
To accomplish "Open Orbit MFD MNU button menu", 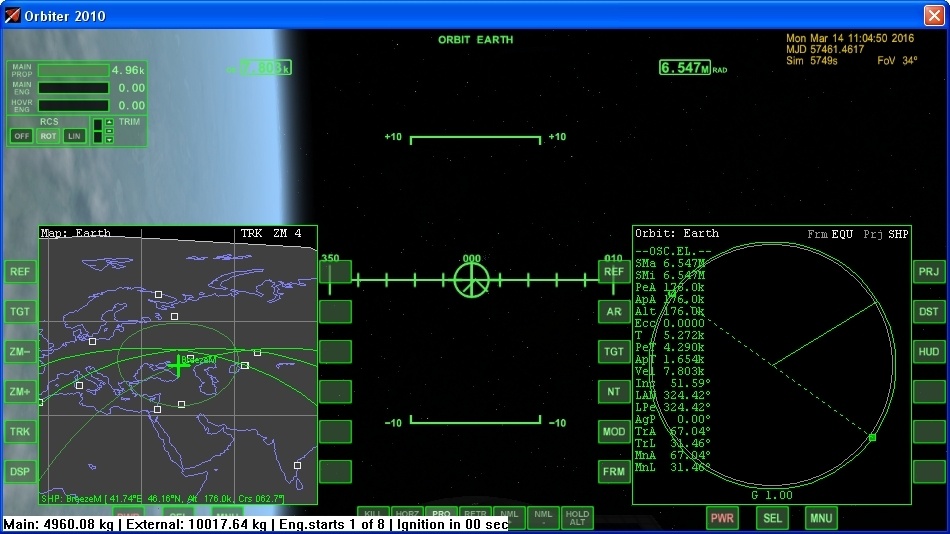I will coord(821,518).
